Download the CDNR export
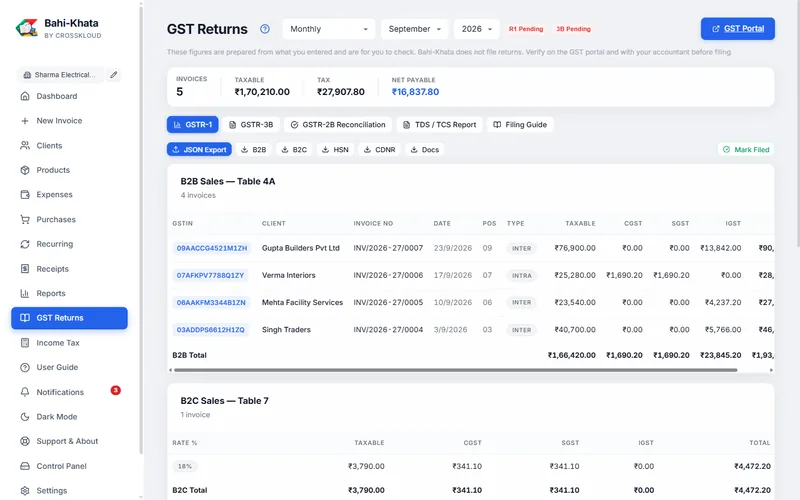Screen dimensions: 800x500 point(379,149)
